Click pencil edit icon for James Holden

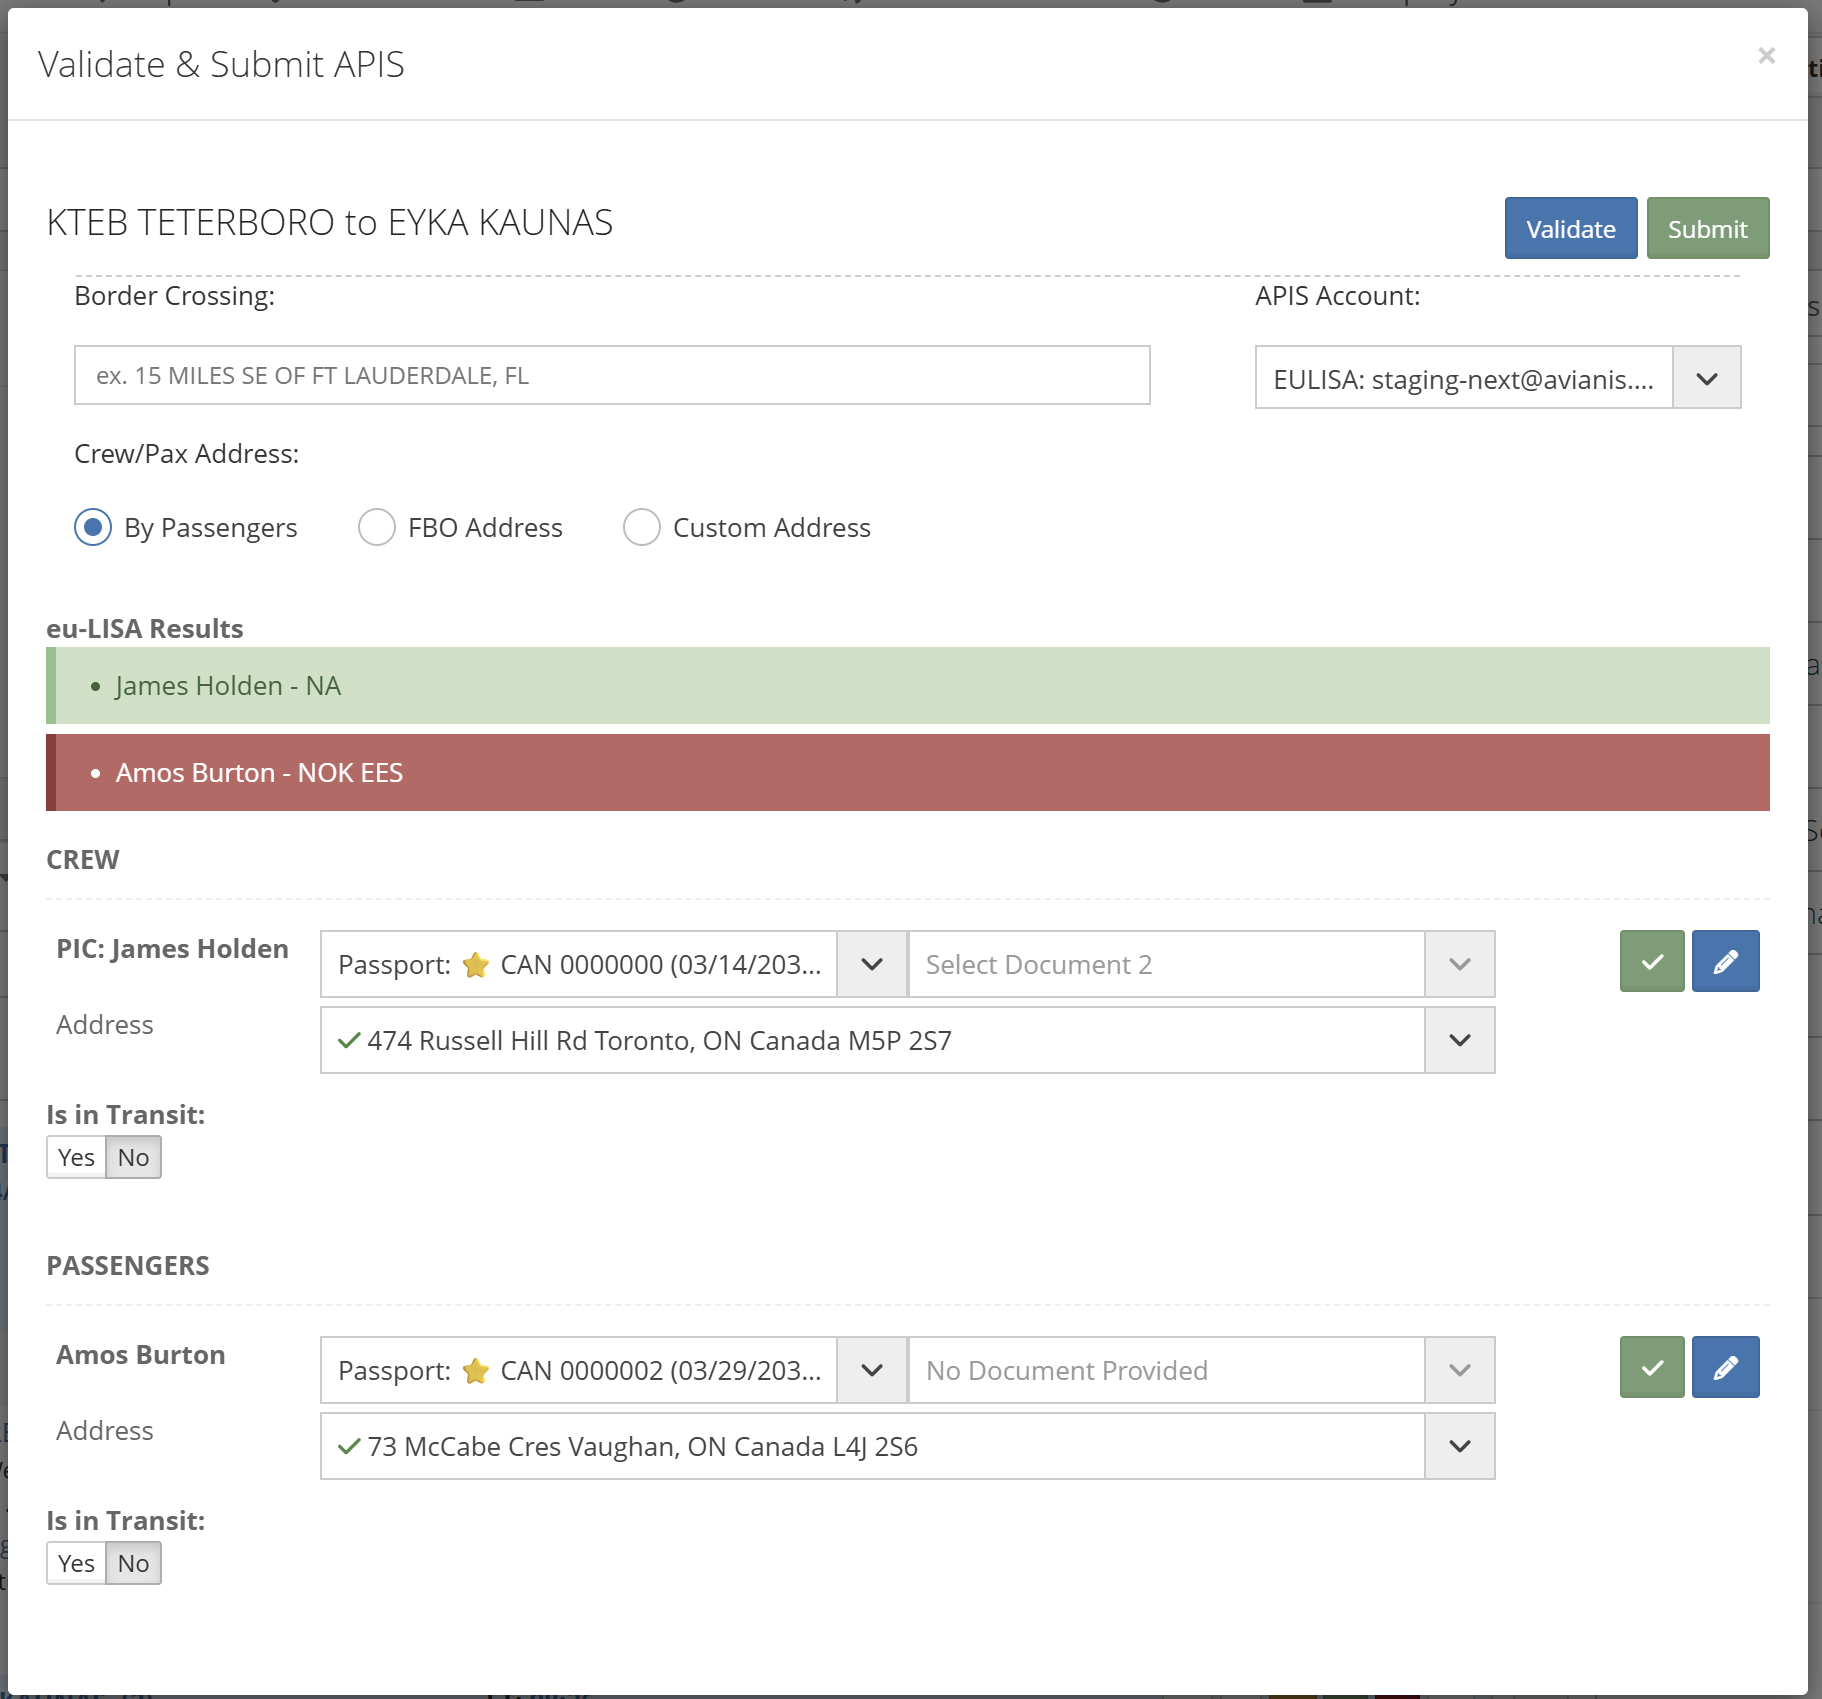point(1725,961)
